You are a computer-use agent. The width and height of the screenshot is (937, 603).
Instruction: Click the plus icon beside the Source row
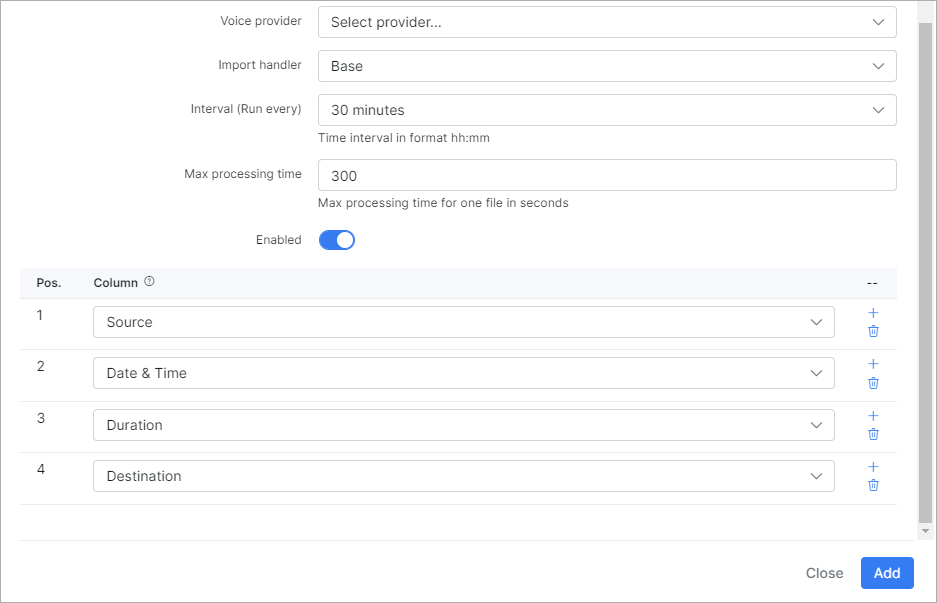pos(872,313)
